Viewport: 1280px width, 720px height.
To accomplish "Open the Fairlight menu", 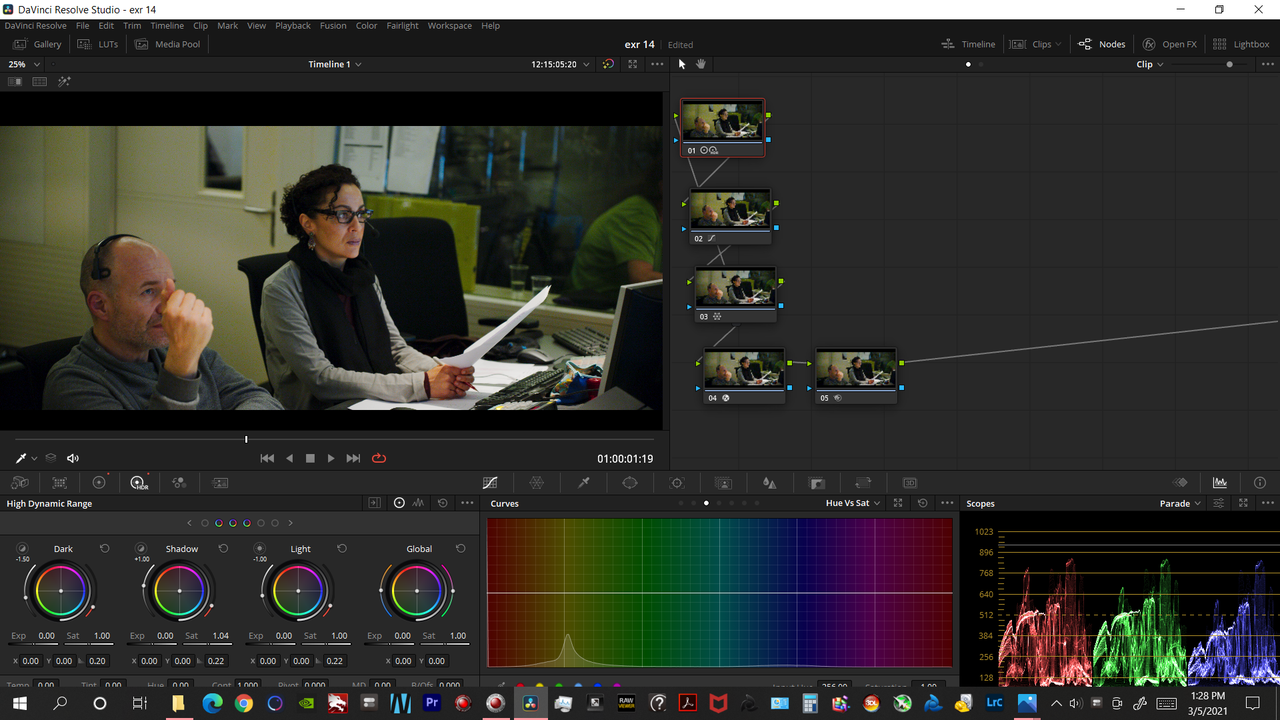I will pos(402,25).
